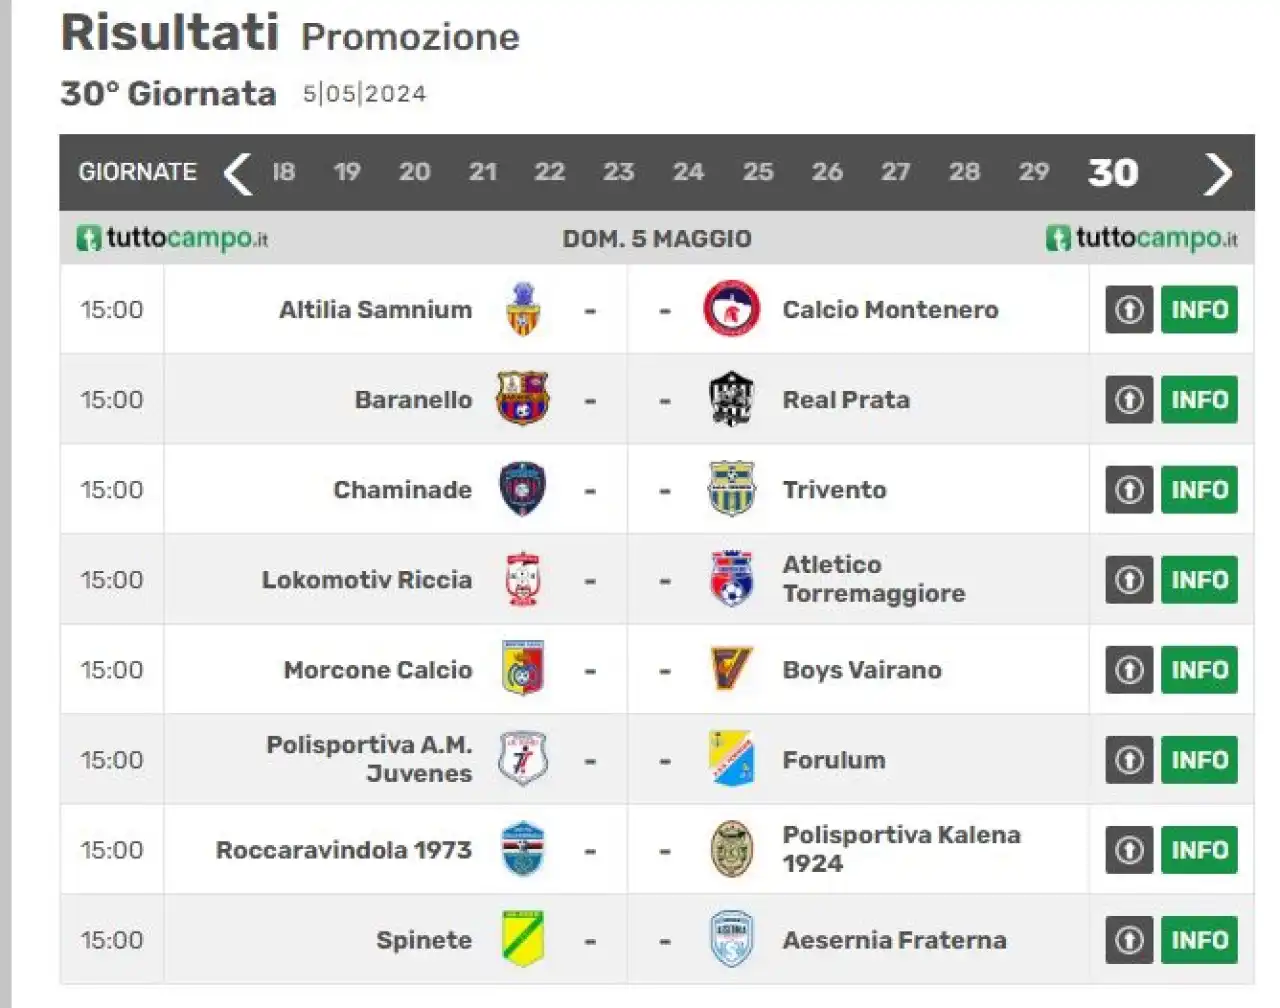Open the Lokomotiv Riccia team link
1280x1008 pixels.
pyautogui.click(x=366, y=579)
